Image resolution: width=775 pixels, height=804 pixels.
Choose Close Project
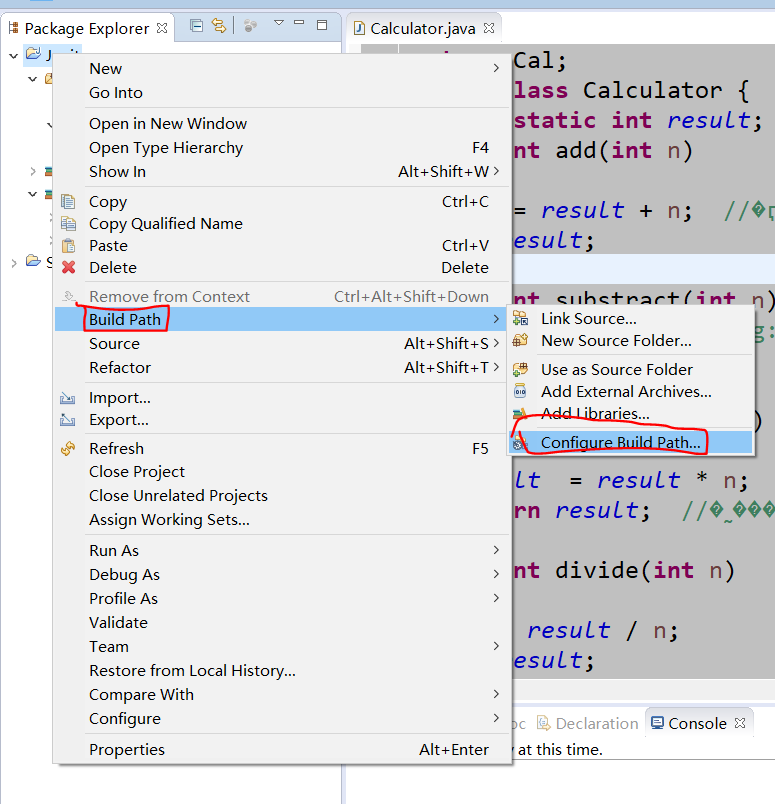[282, 471]
